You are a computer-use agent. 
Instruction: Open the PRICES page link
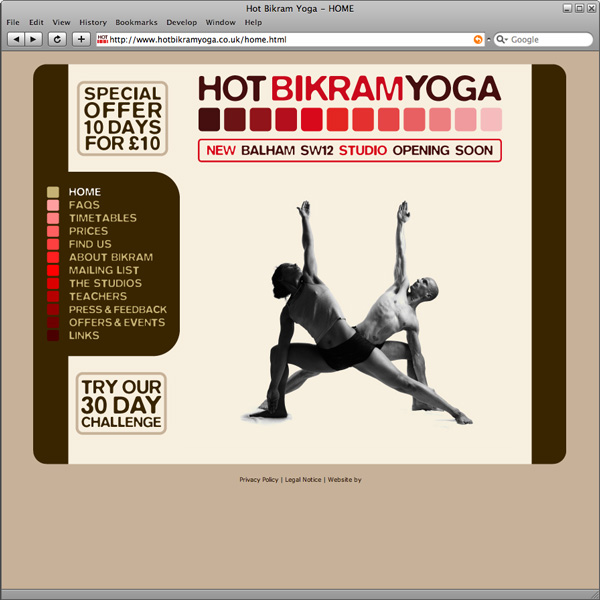(88, 231)
